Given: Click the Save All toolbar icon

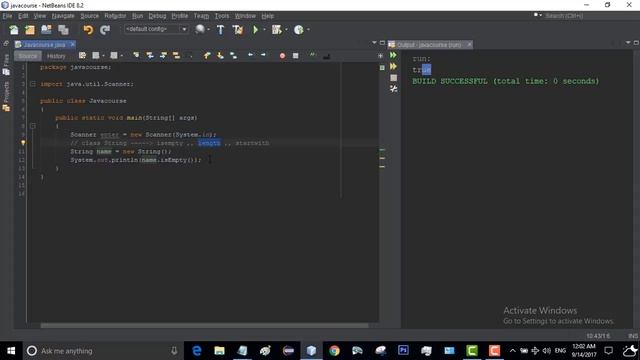Looking at the screenshot, I should point(63,29).
